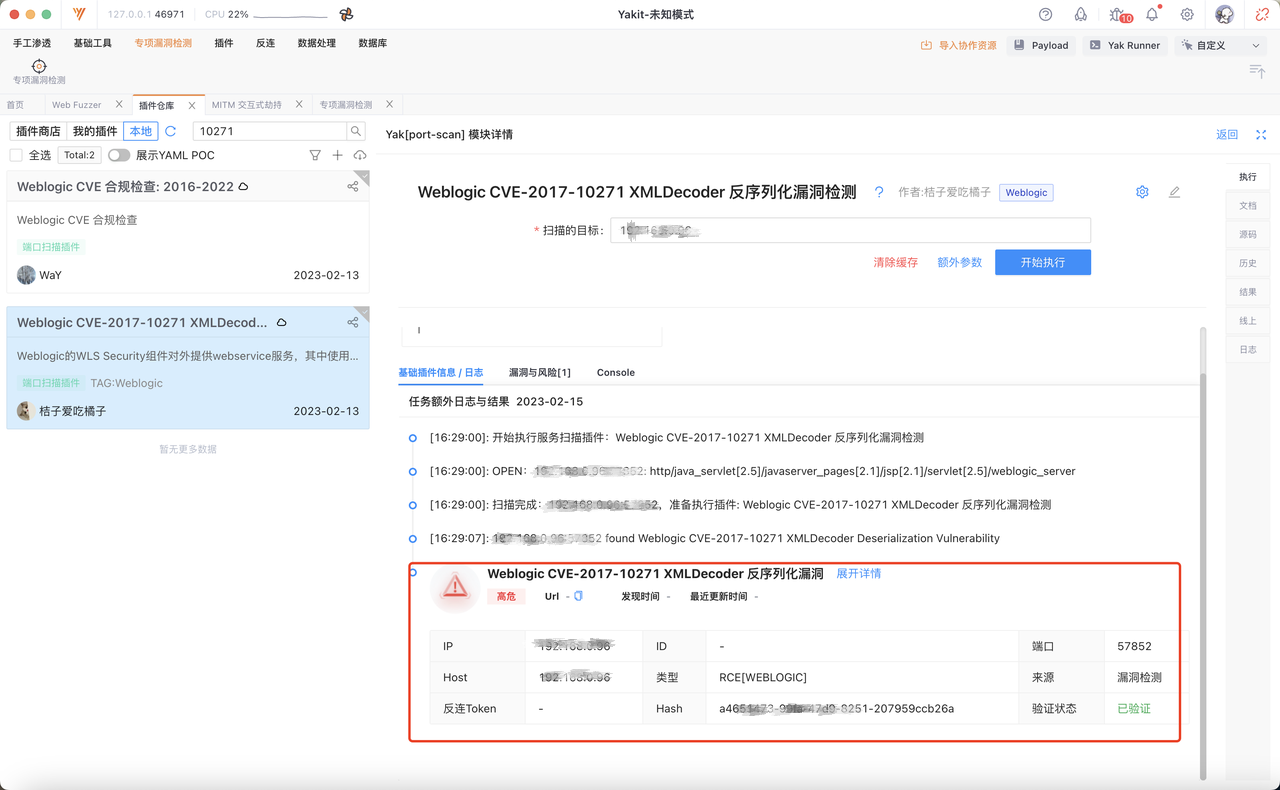This screenshot has height=790, width=1280.
Task: Open the 基础插件信息 / 日志 tab
Action: point(441,373)
